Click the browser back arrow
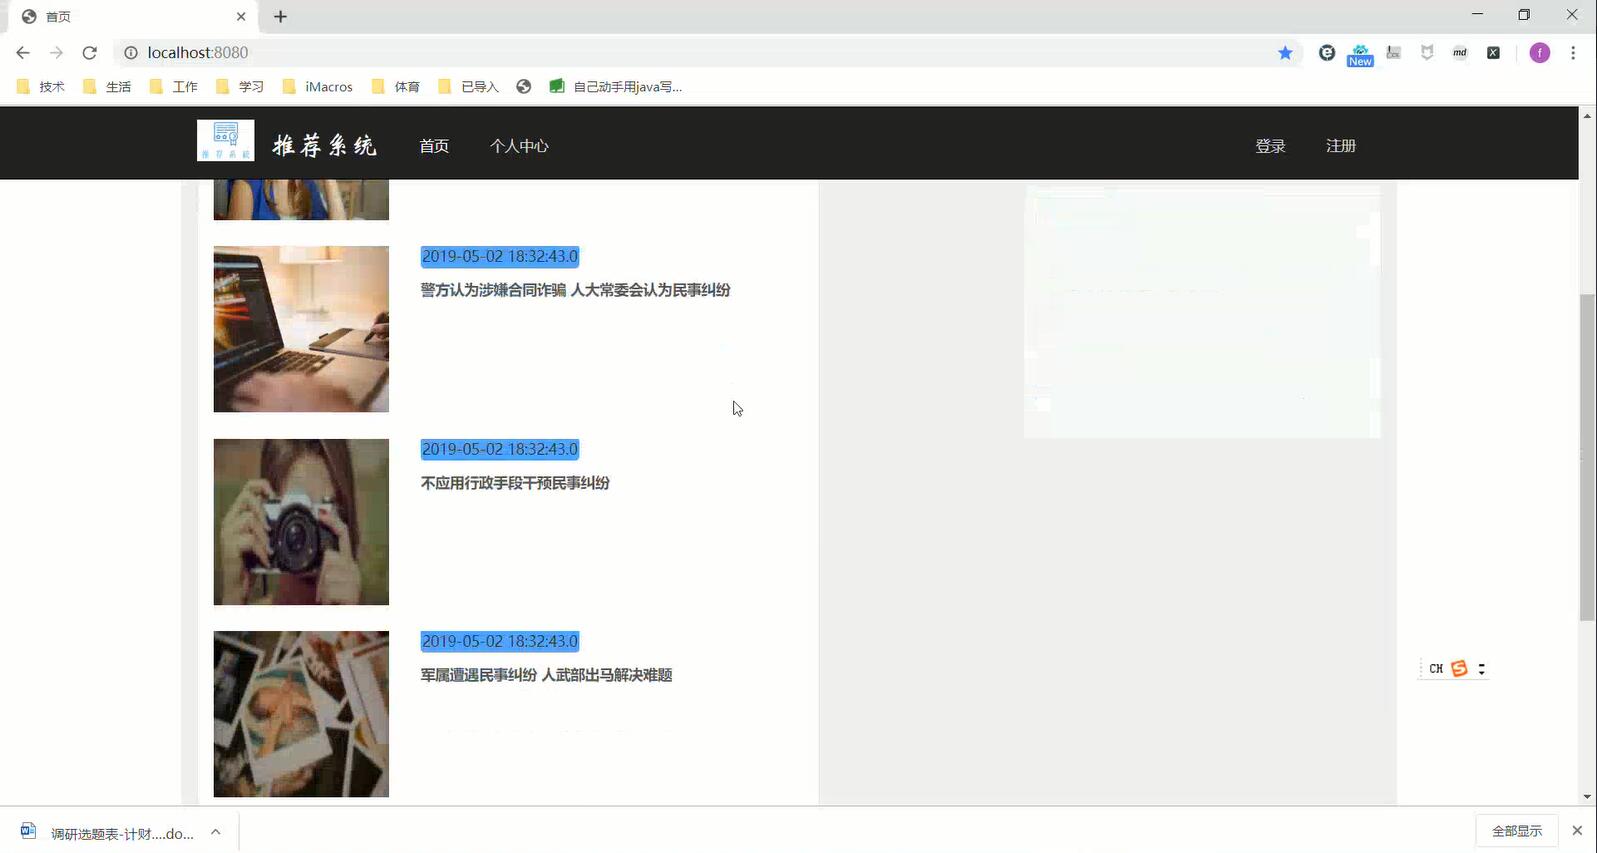 click(23, 53)
